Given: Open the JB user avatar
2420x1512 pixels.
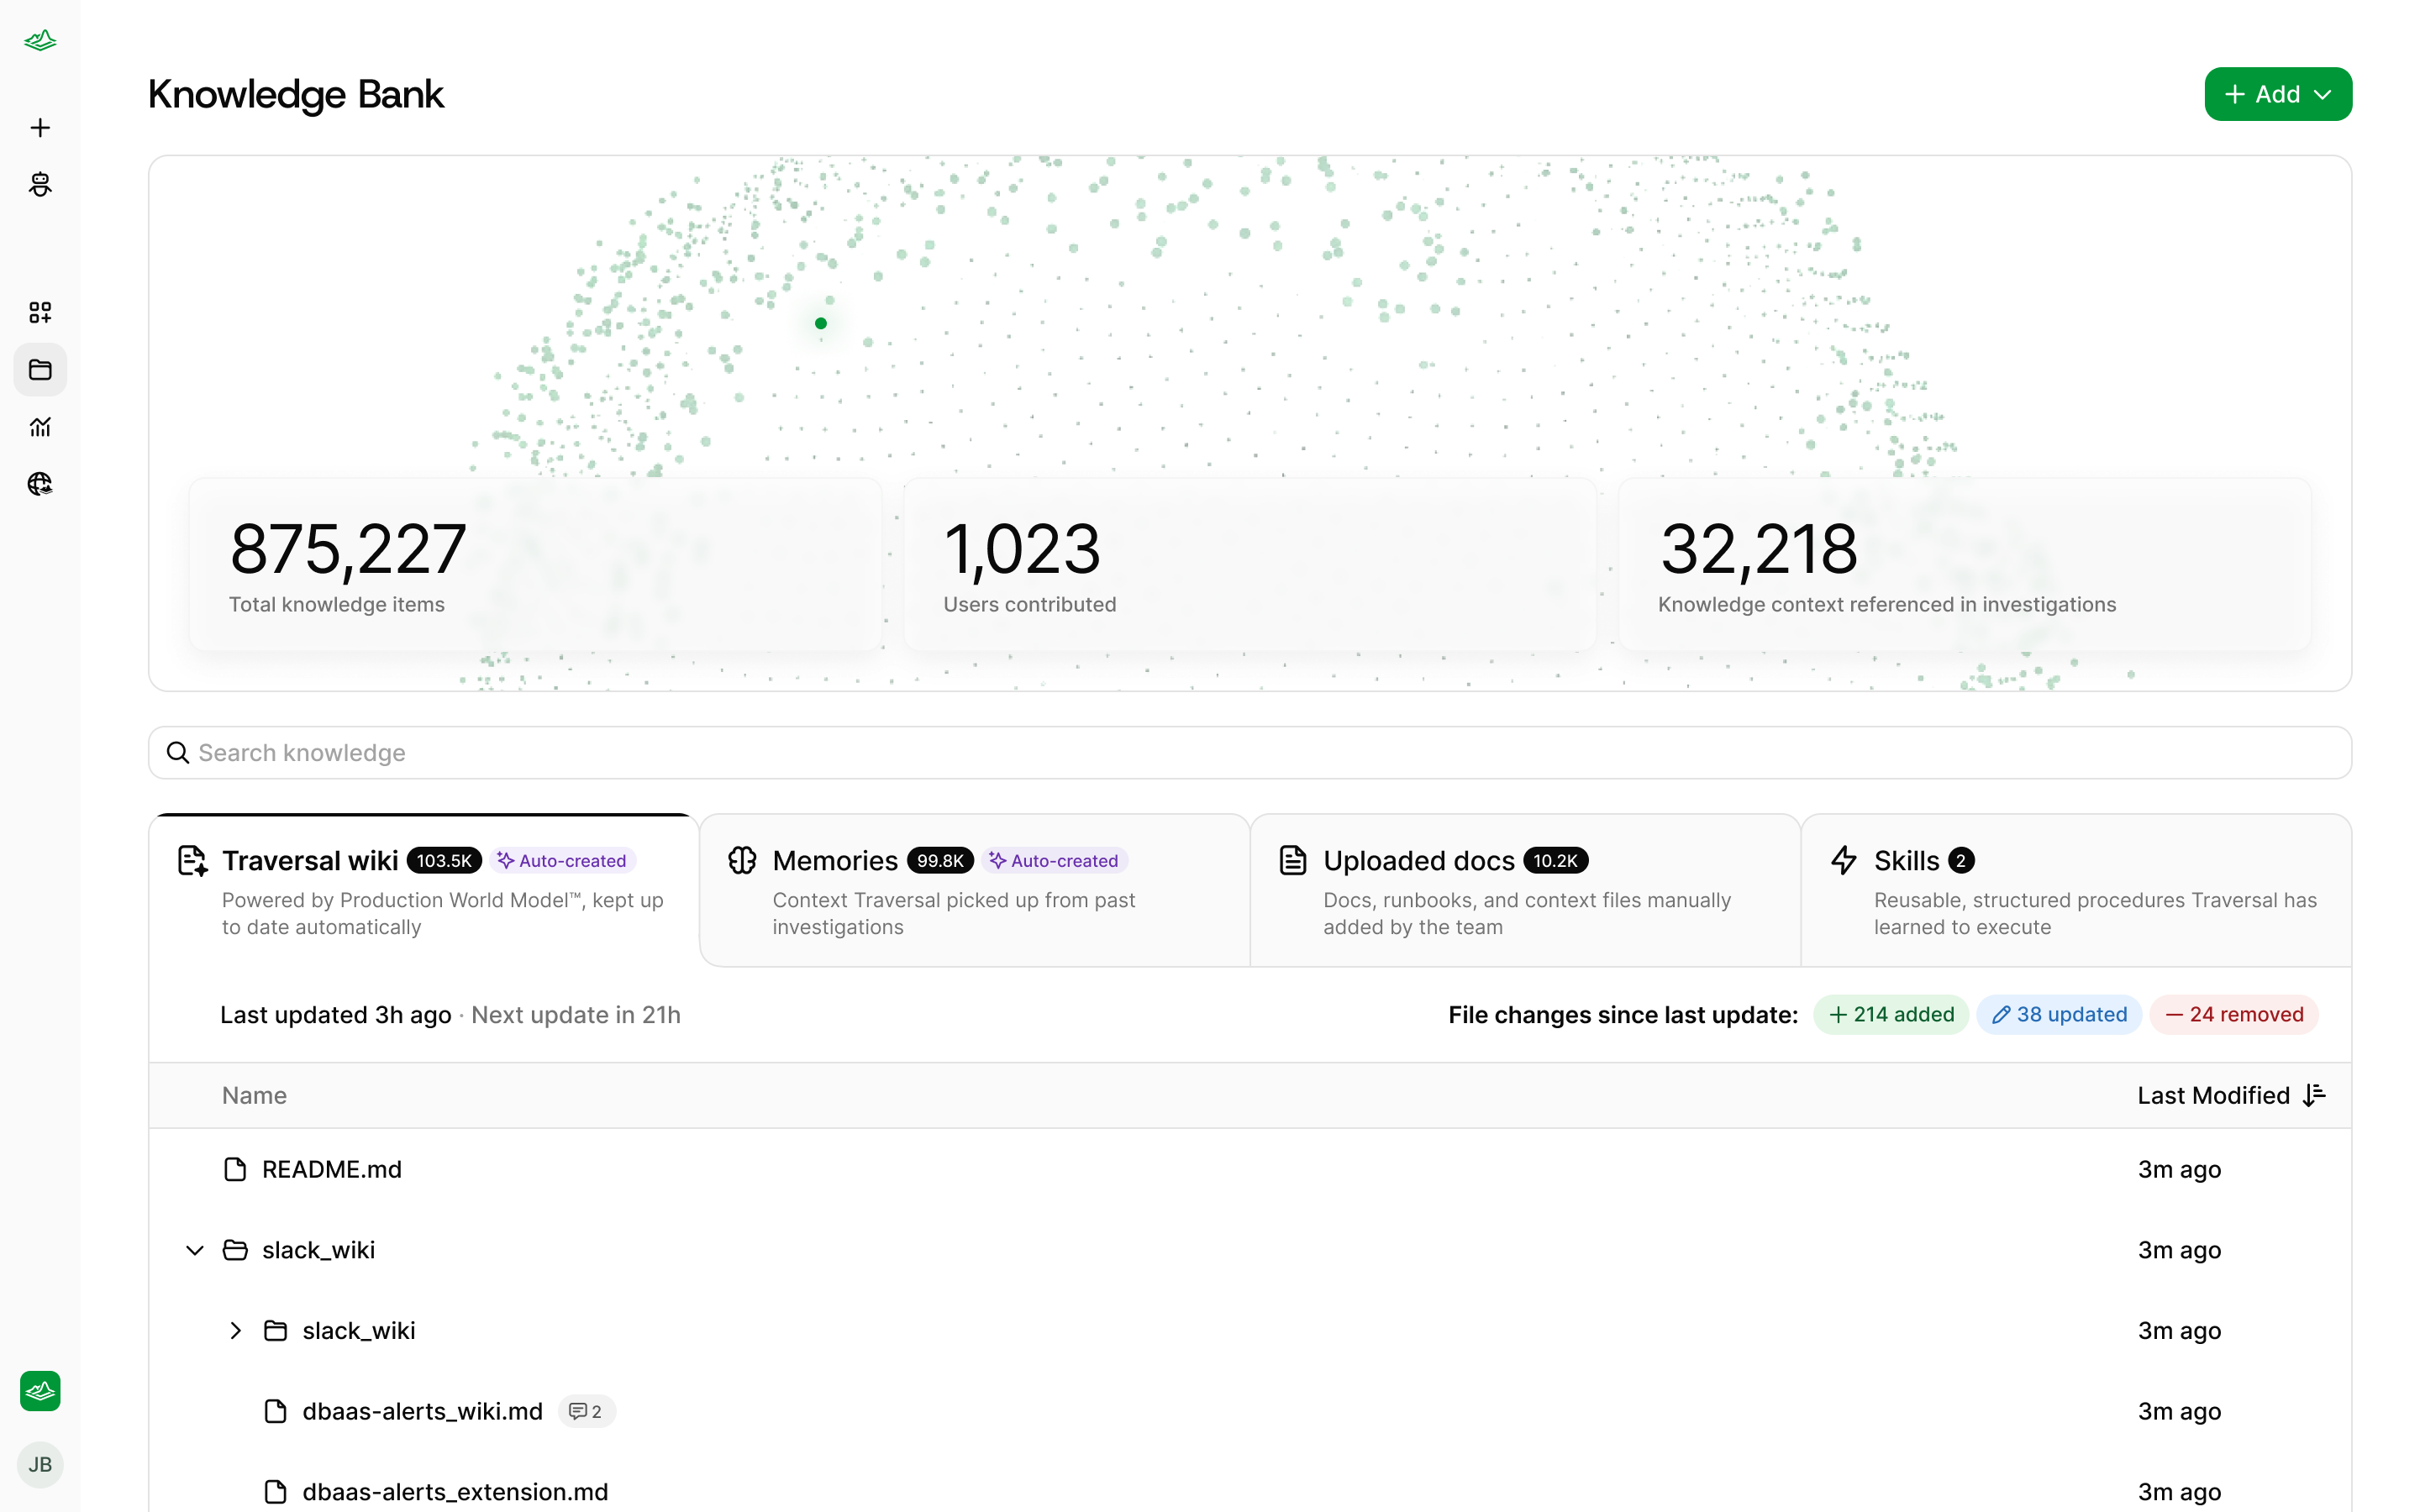Looking at the screenshot, I should [x=40, y=1465].
